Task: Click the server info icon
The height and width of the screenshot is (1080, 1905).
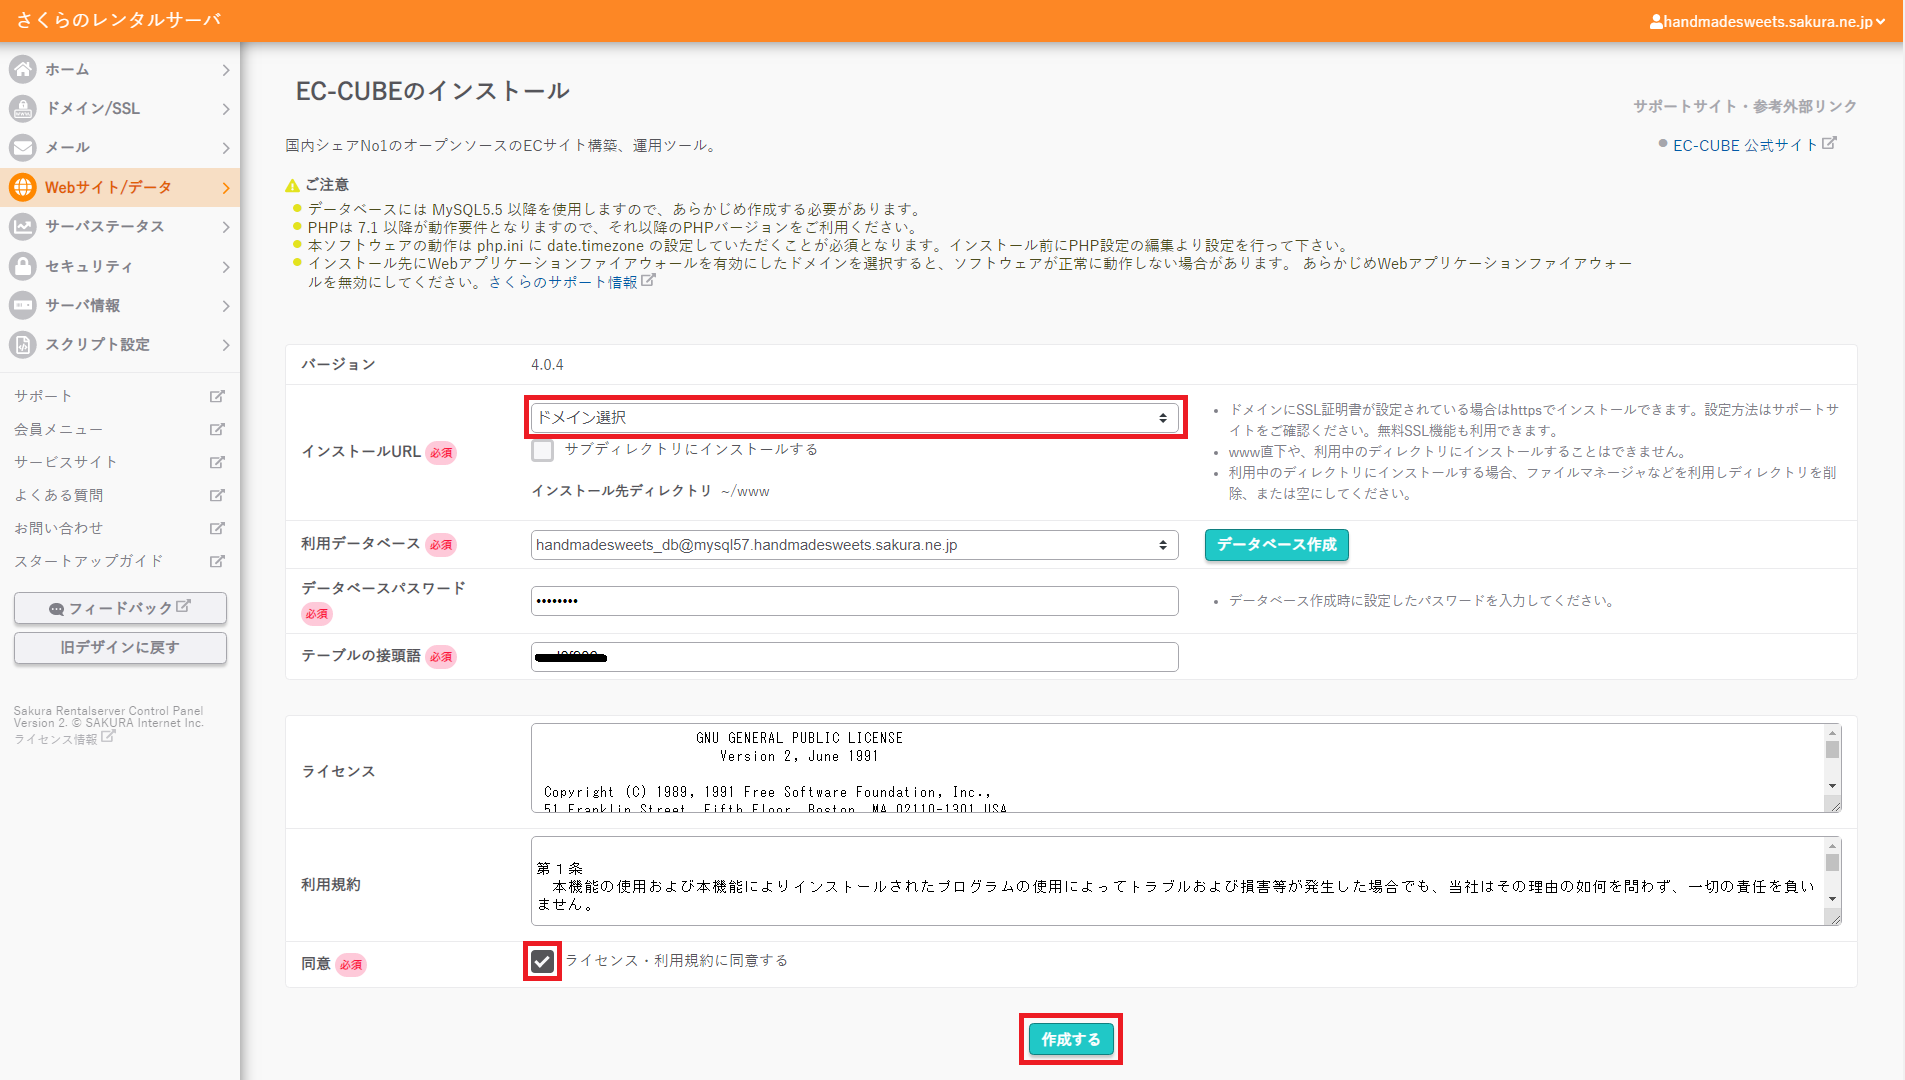Action: tap(23, 305)
